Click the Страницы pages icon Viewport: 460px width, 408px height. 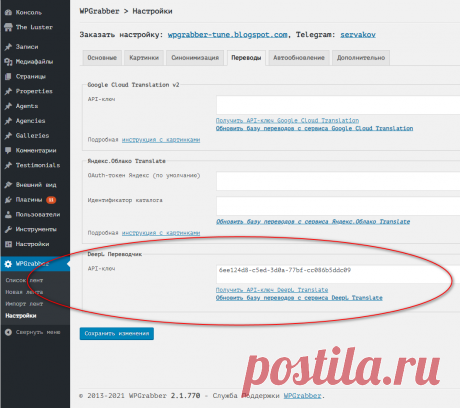[x=8, y=77]
